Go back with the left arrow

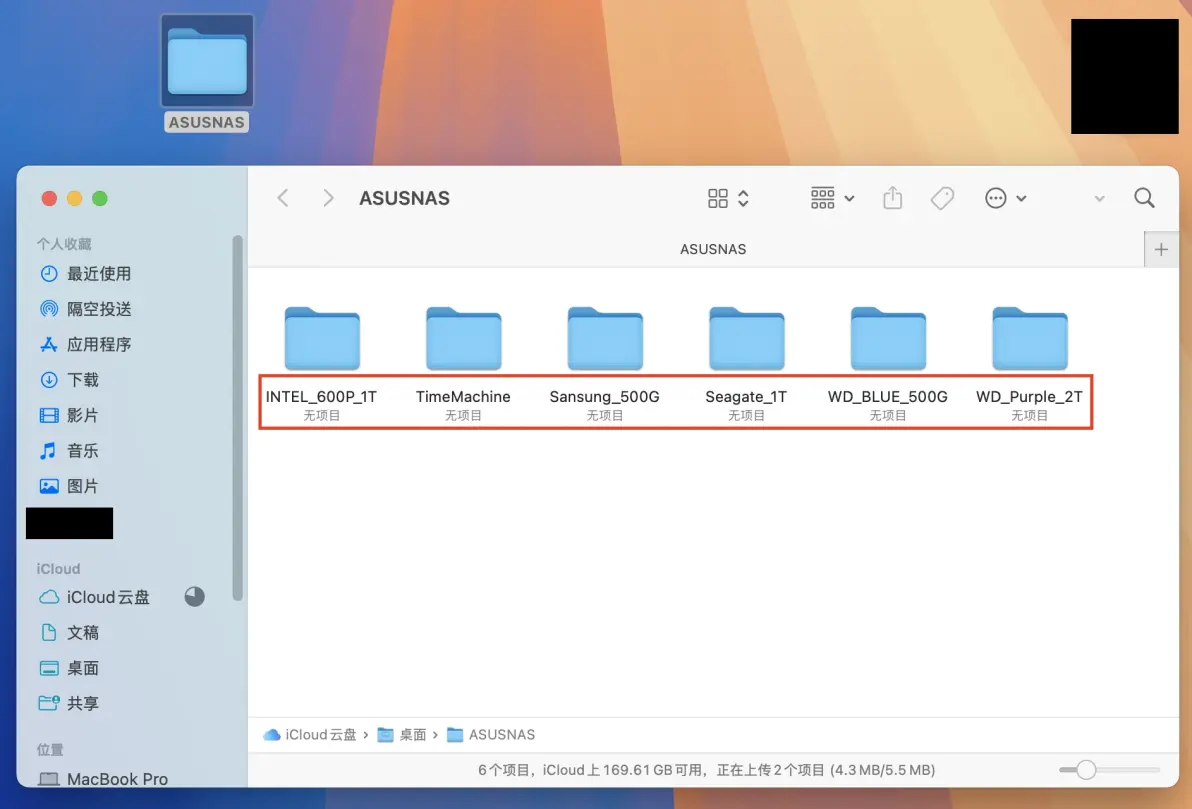[283, 198]
